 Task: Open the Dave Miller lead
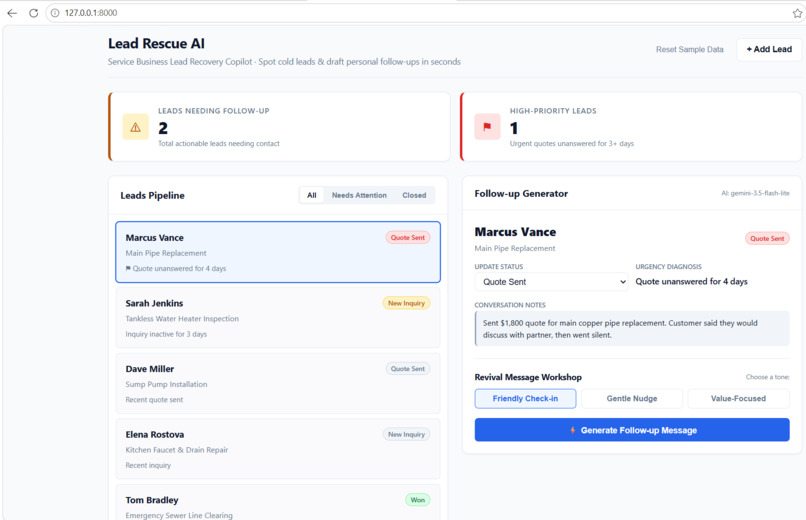[278, 383]
